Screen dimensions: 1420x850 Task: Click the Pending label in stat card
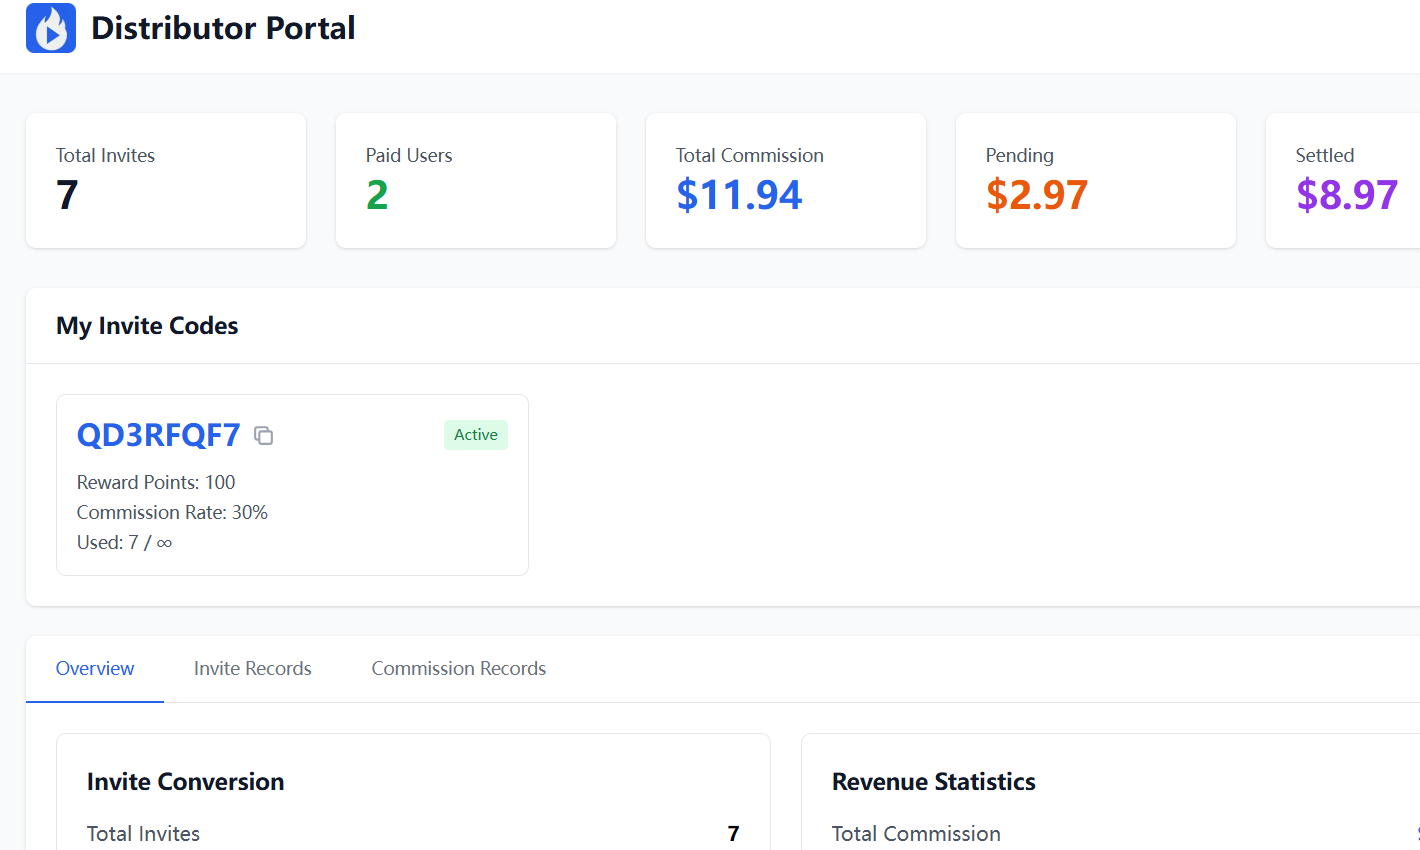click(x=1020, y=155)
